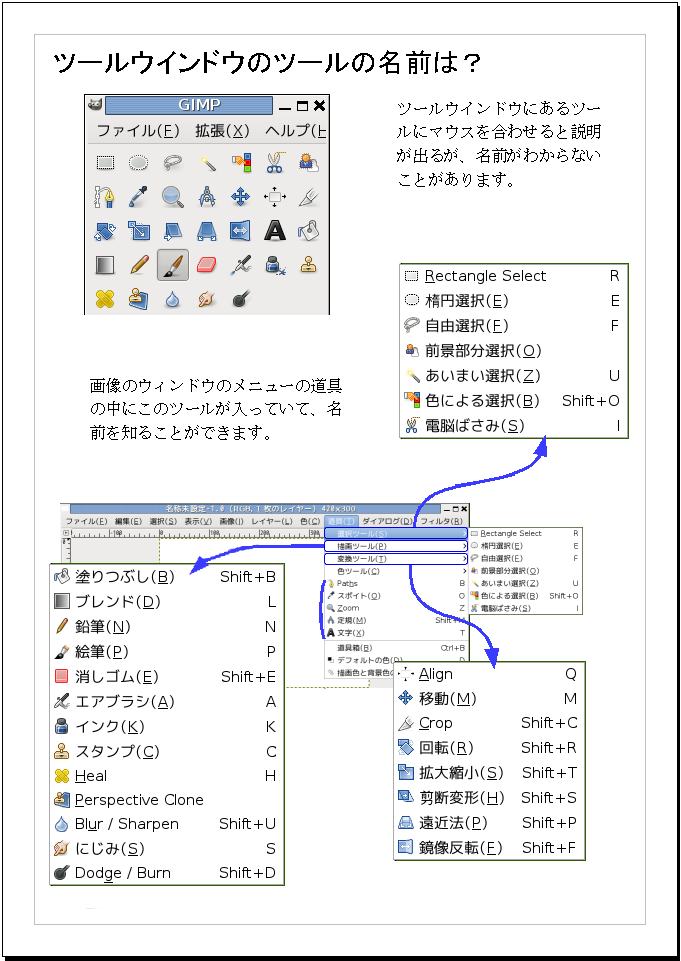681x961 pixels.
Task: Pick the Color Picker eyedropper in the toolbox
Action: click(139, 197)
